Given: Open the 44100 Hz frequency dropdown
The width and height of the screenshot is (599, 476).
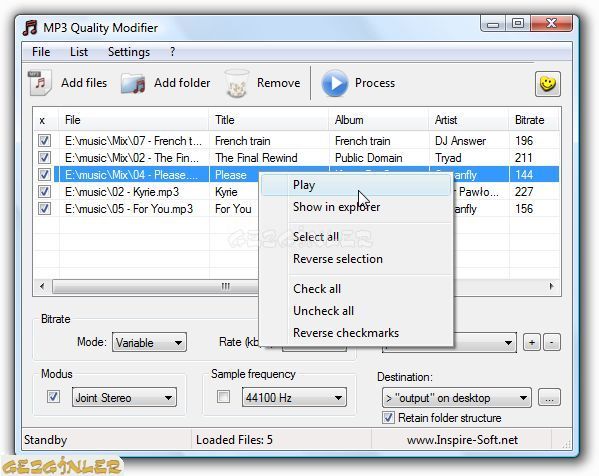Looking at the screenshot, I should (x=294, y=397).
